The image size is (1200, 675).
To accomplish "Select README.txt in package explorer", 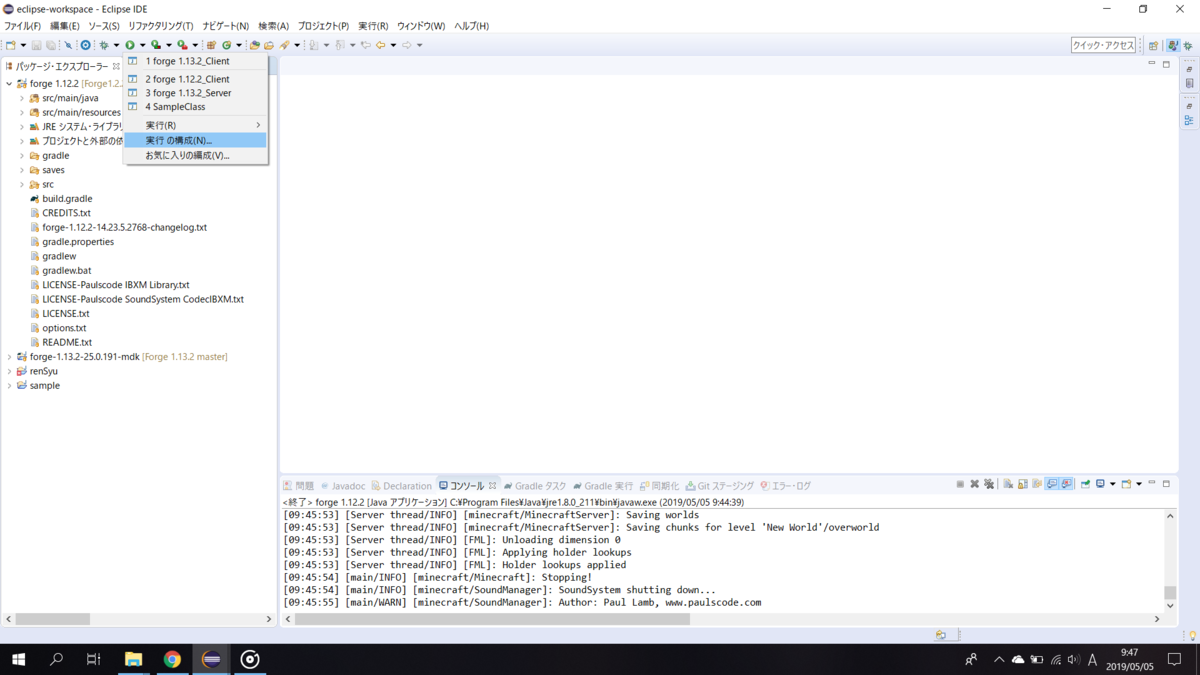I will click(67, 342).
